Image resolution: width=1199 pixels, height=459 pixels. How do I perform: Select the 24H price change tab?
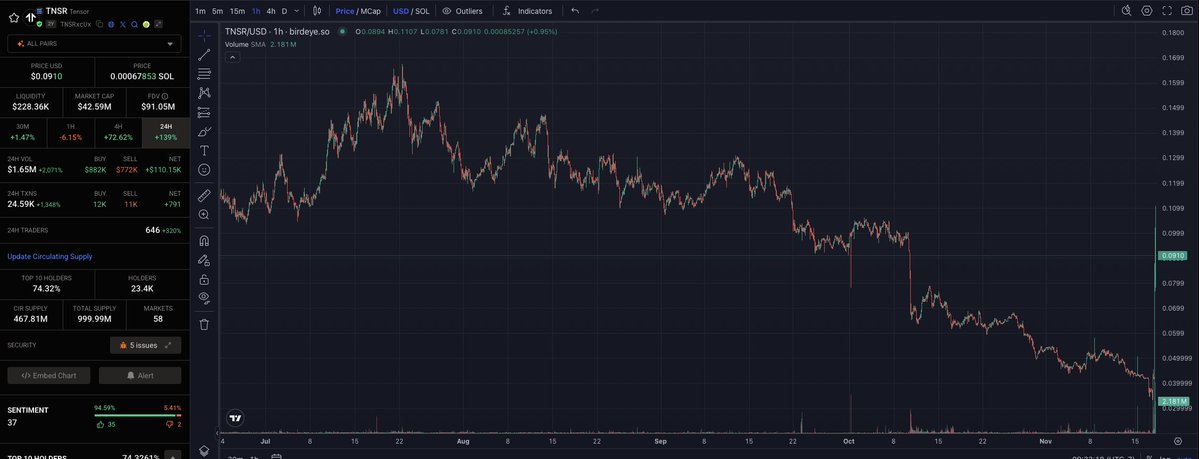click(166, 132)
